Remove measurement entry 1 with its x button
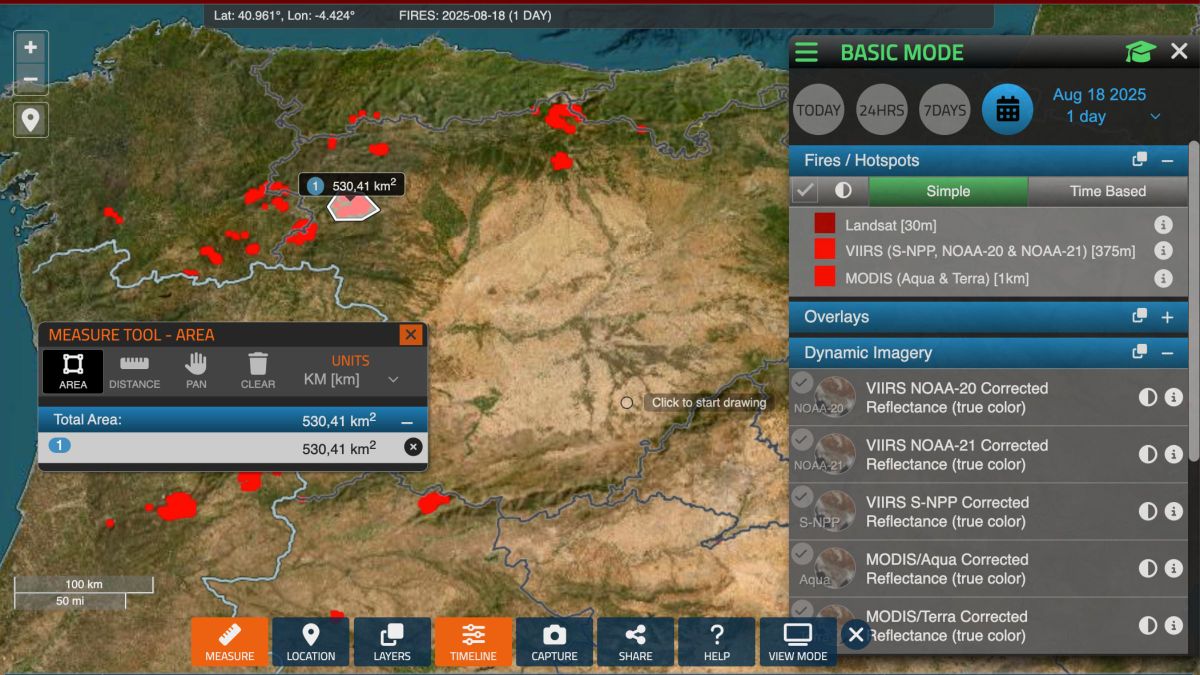1200x675 pixels. [x=412, y=446]
